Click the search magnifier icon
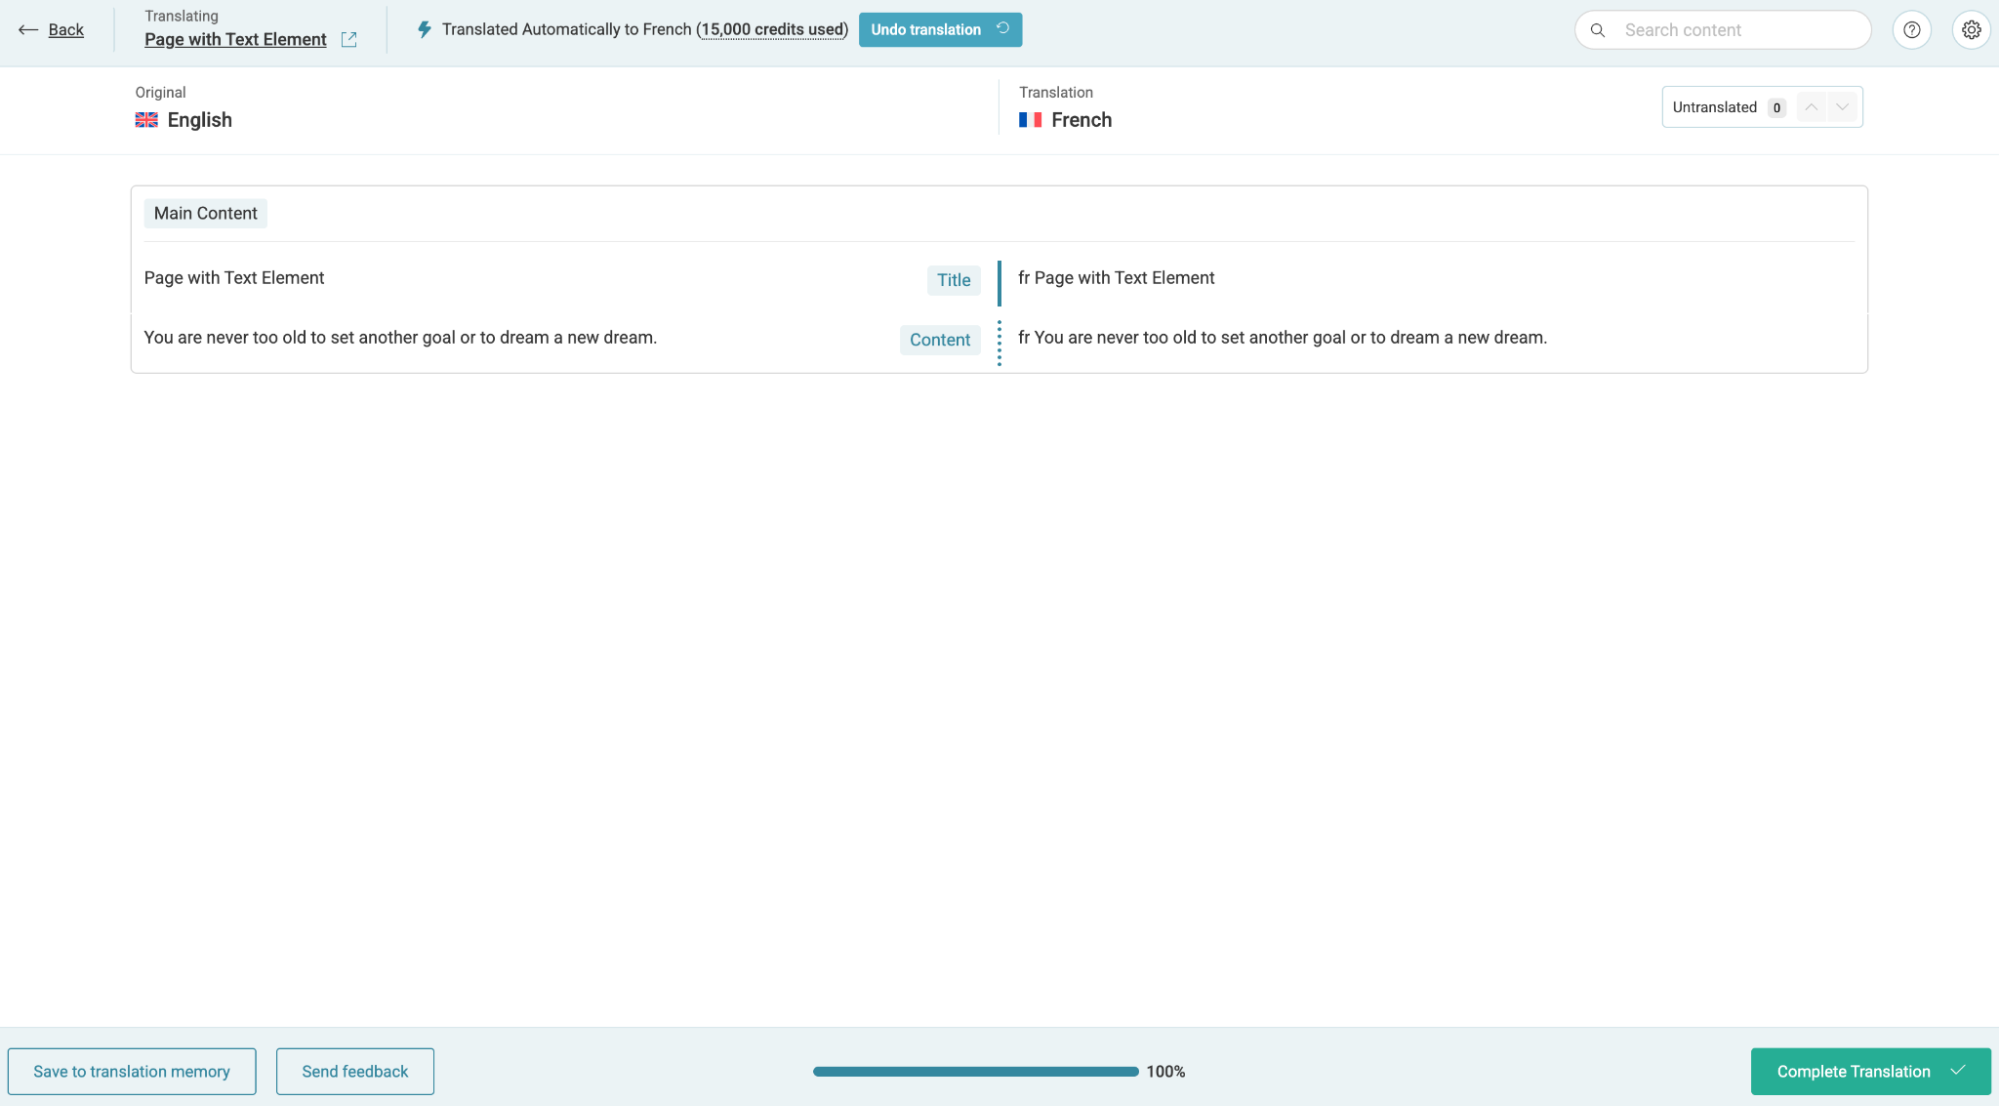 1598,30
